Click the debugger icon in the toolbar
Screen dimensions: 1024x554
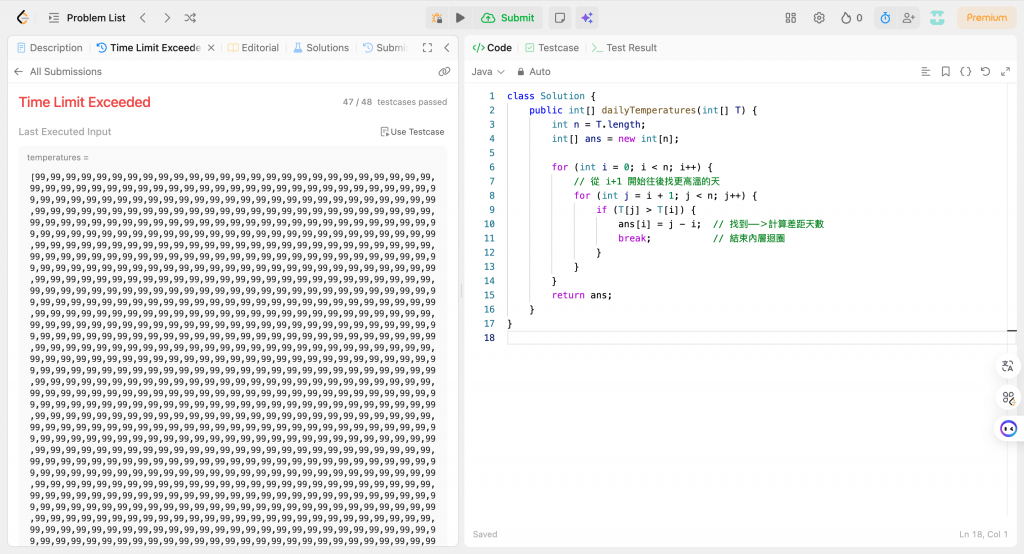click(437, 18)
